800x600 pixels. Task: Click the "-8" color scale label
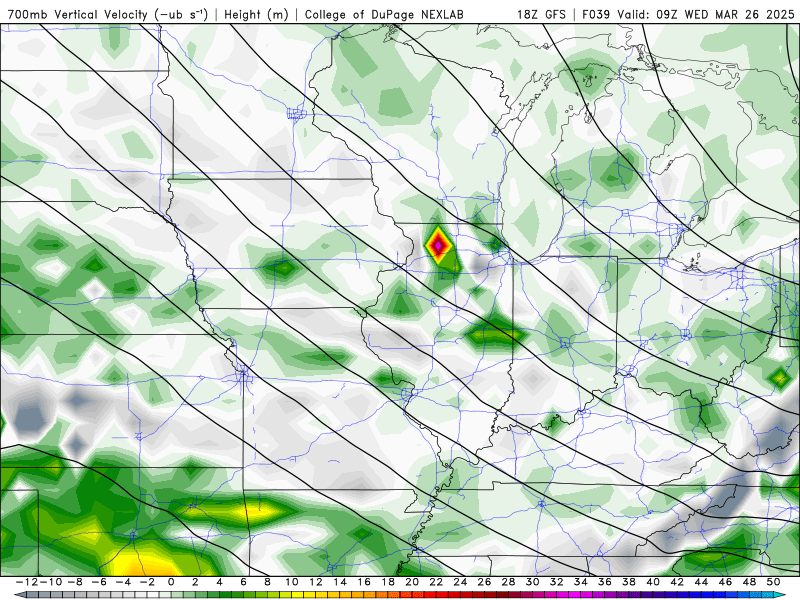(75, 582)
